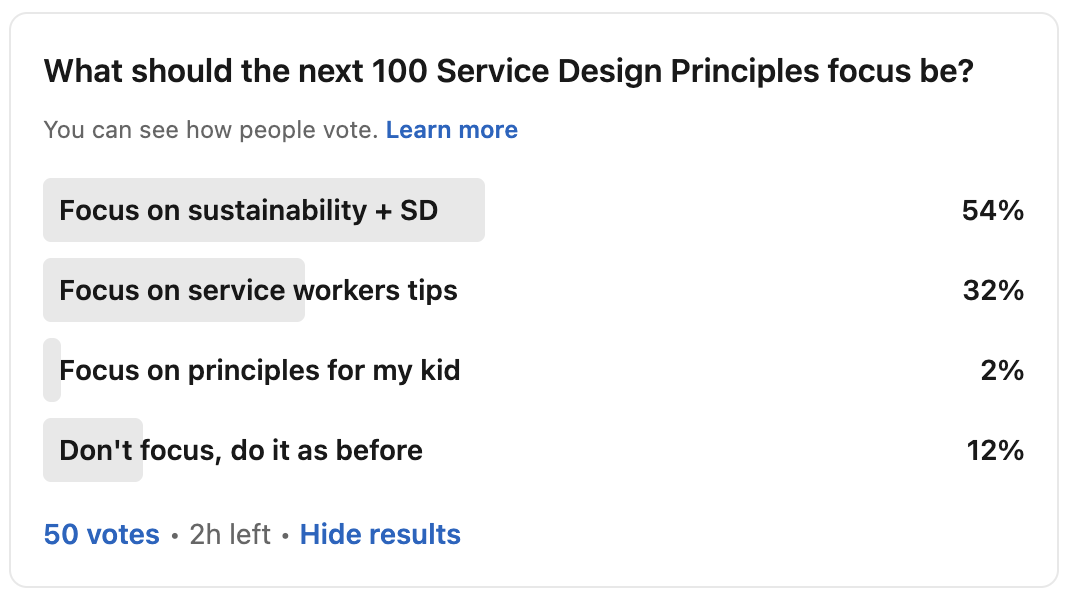Click Hide results link
The height and width of the screenshot is (596, 1074).
pyautogui.click(x=380, y=535)
